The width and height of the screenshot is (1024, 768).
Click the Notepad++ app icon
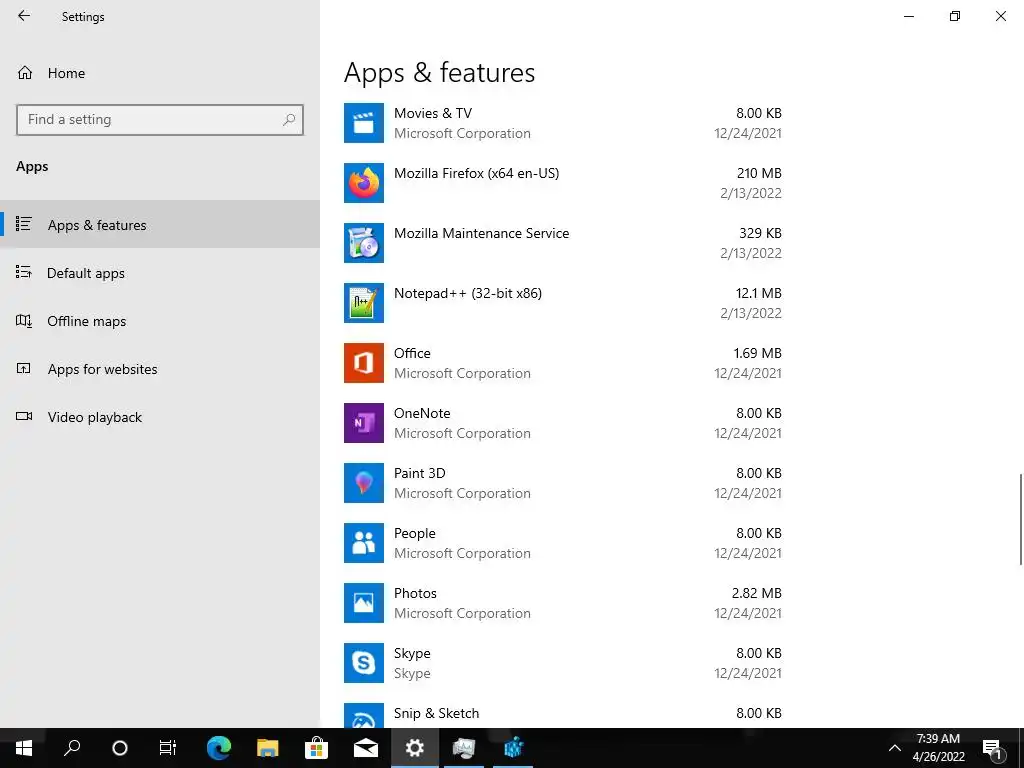coord(364,303)
